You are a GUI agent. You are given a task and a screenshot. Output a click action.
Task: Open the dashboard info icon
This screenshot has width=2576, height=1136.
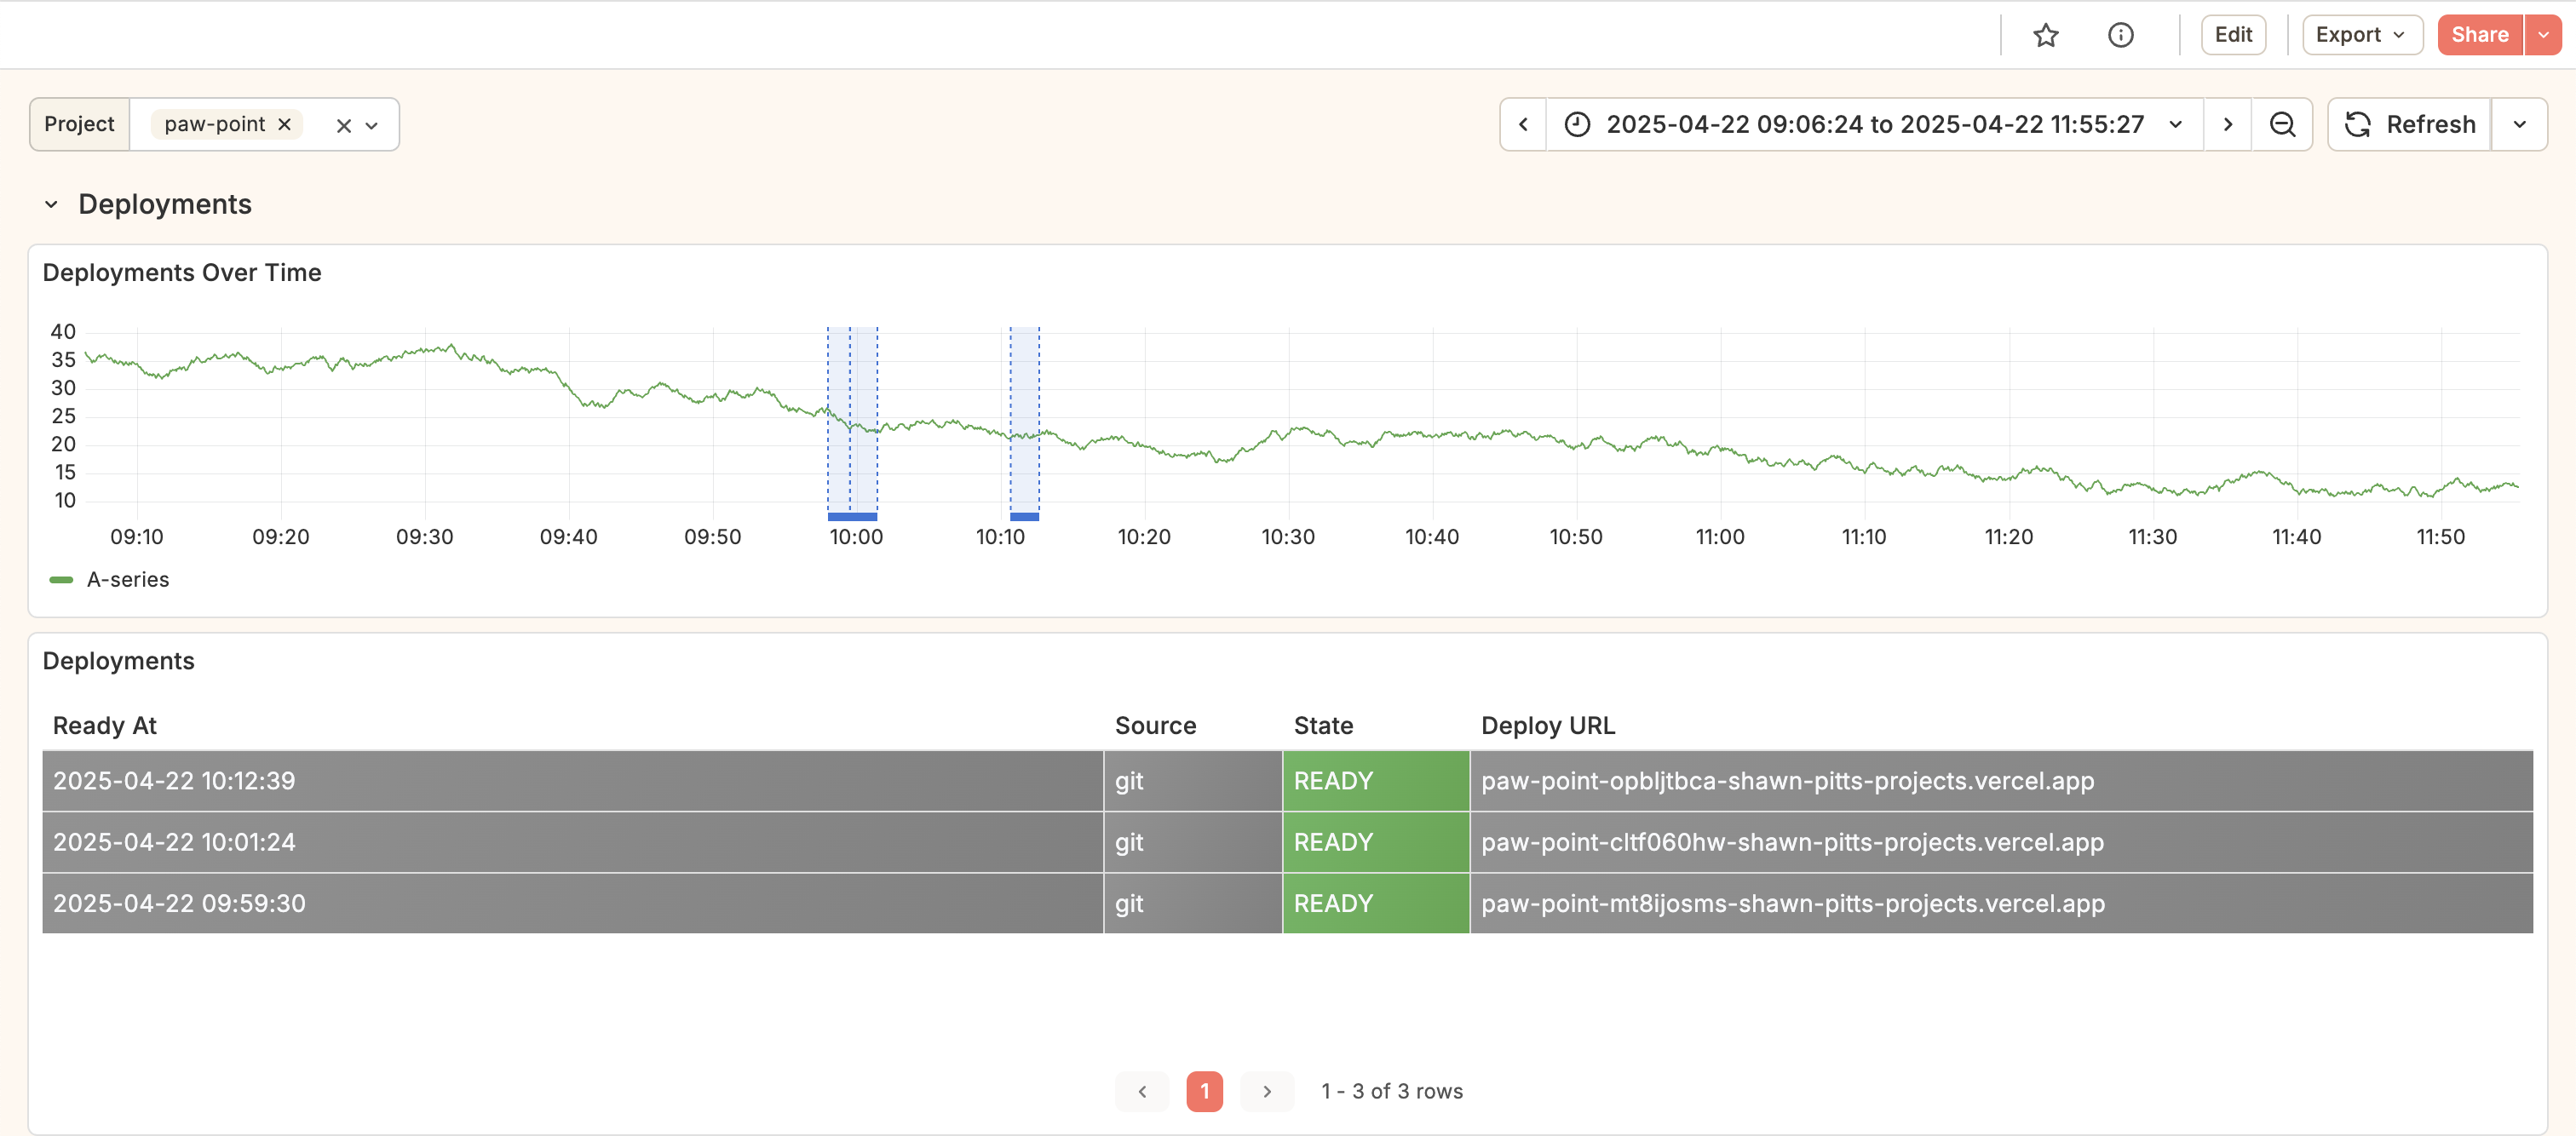tap(2120, 36)
